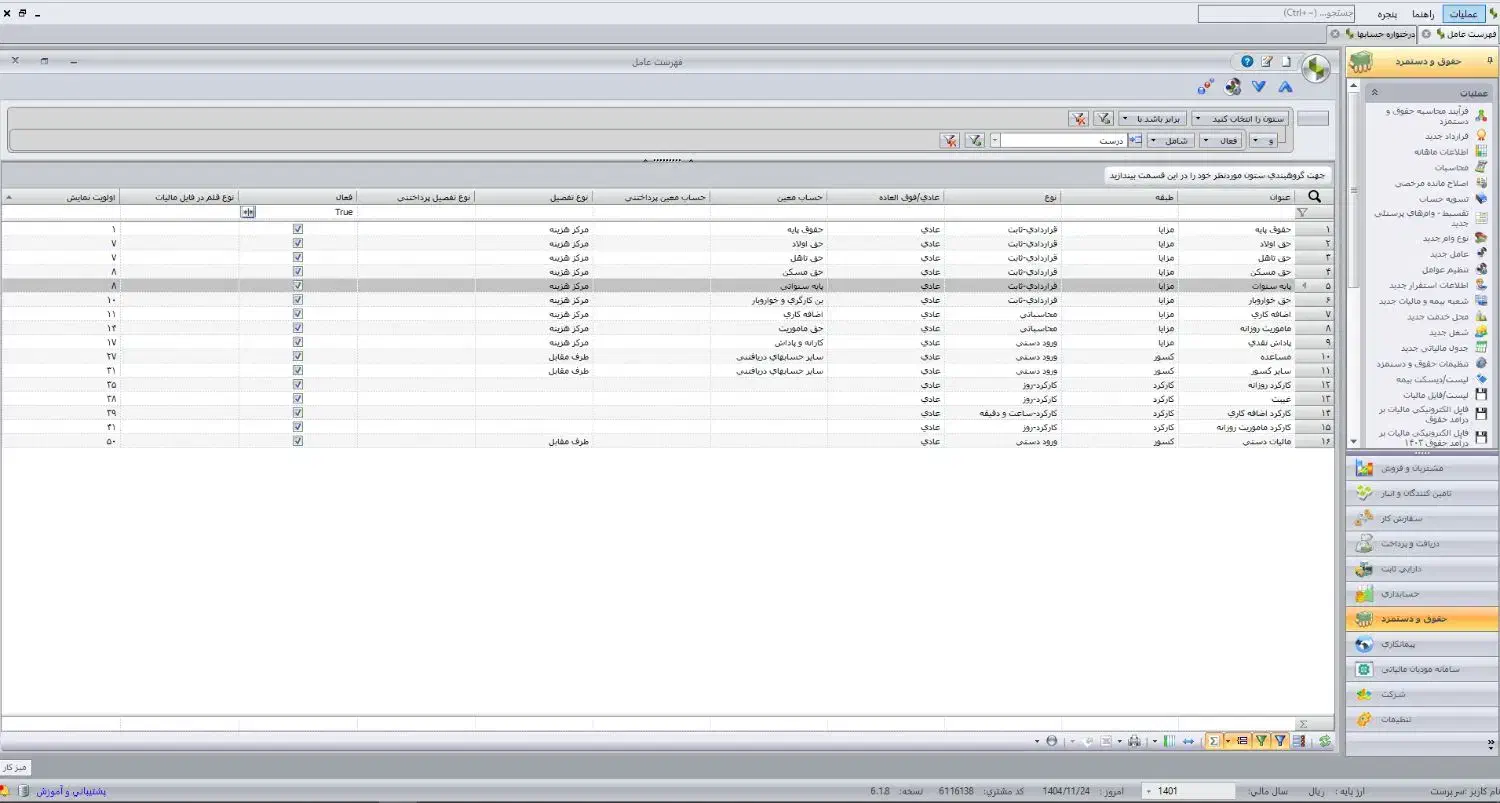Open the 'تامين كنندگان و انبار' module
The image size is (1500, 803).
click(x=1421, y=493)
